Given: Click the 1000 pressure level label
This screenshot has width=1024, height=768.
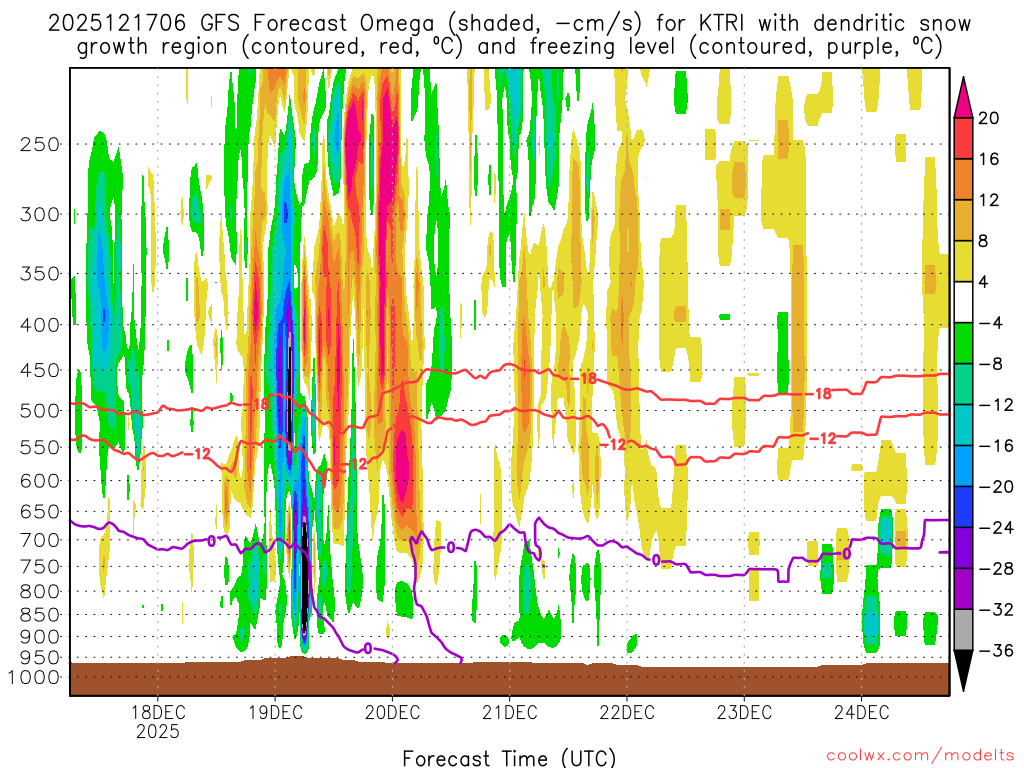Looking at the screenshot, I should point(36,677).
